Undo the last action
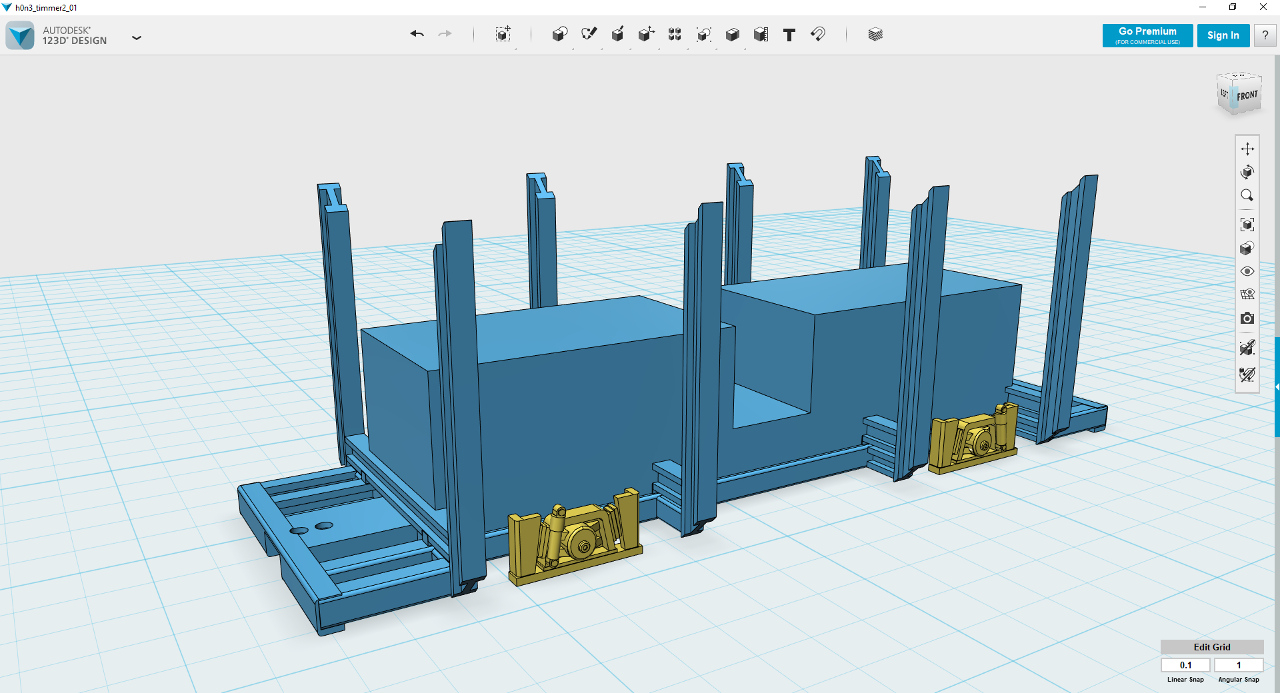 (417, 34)
